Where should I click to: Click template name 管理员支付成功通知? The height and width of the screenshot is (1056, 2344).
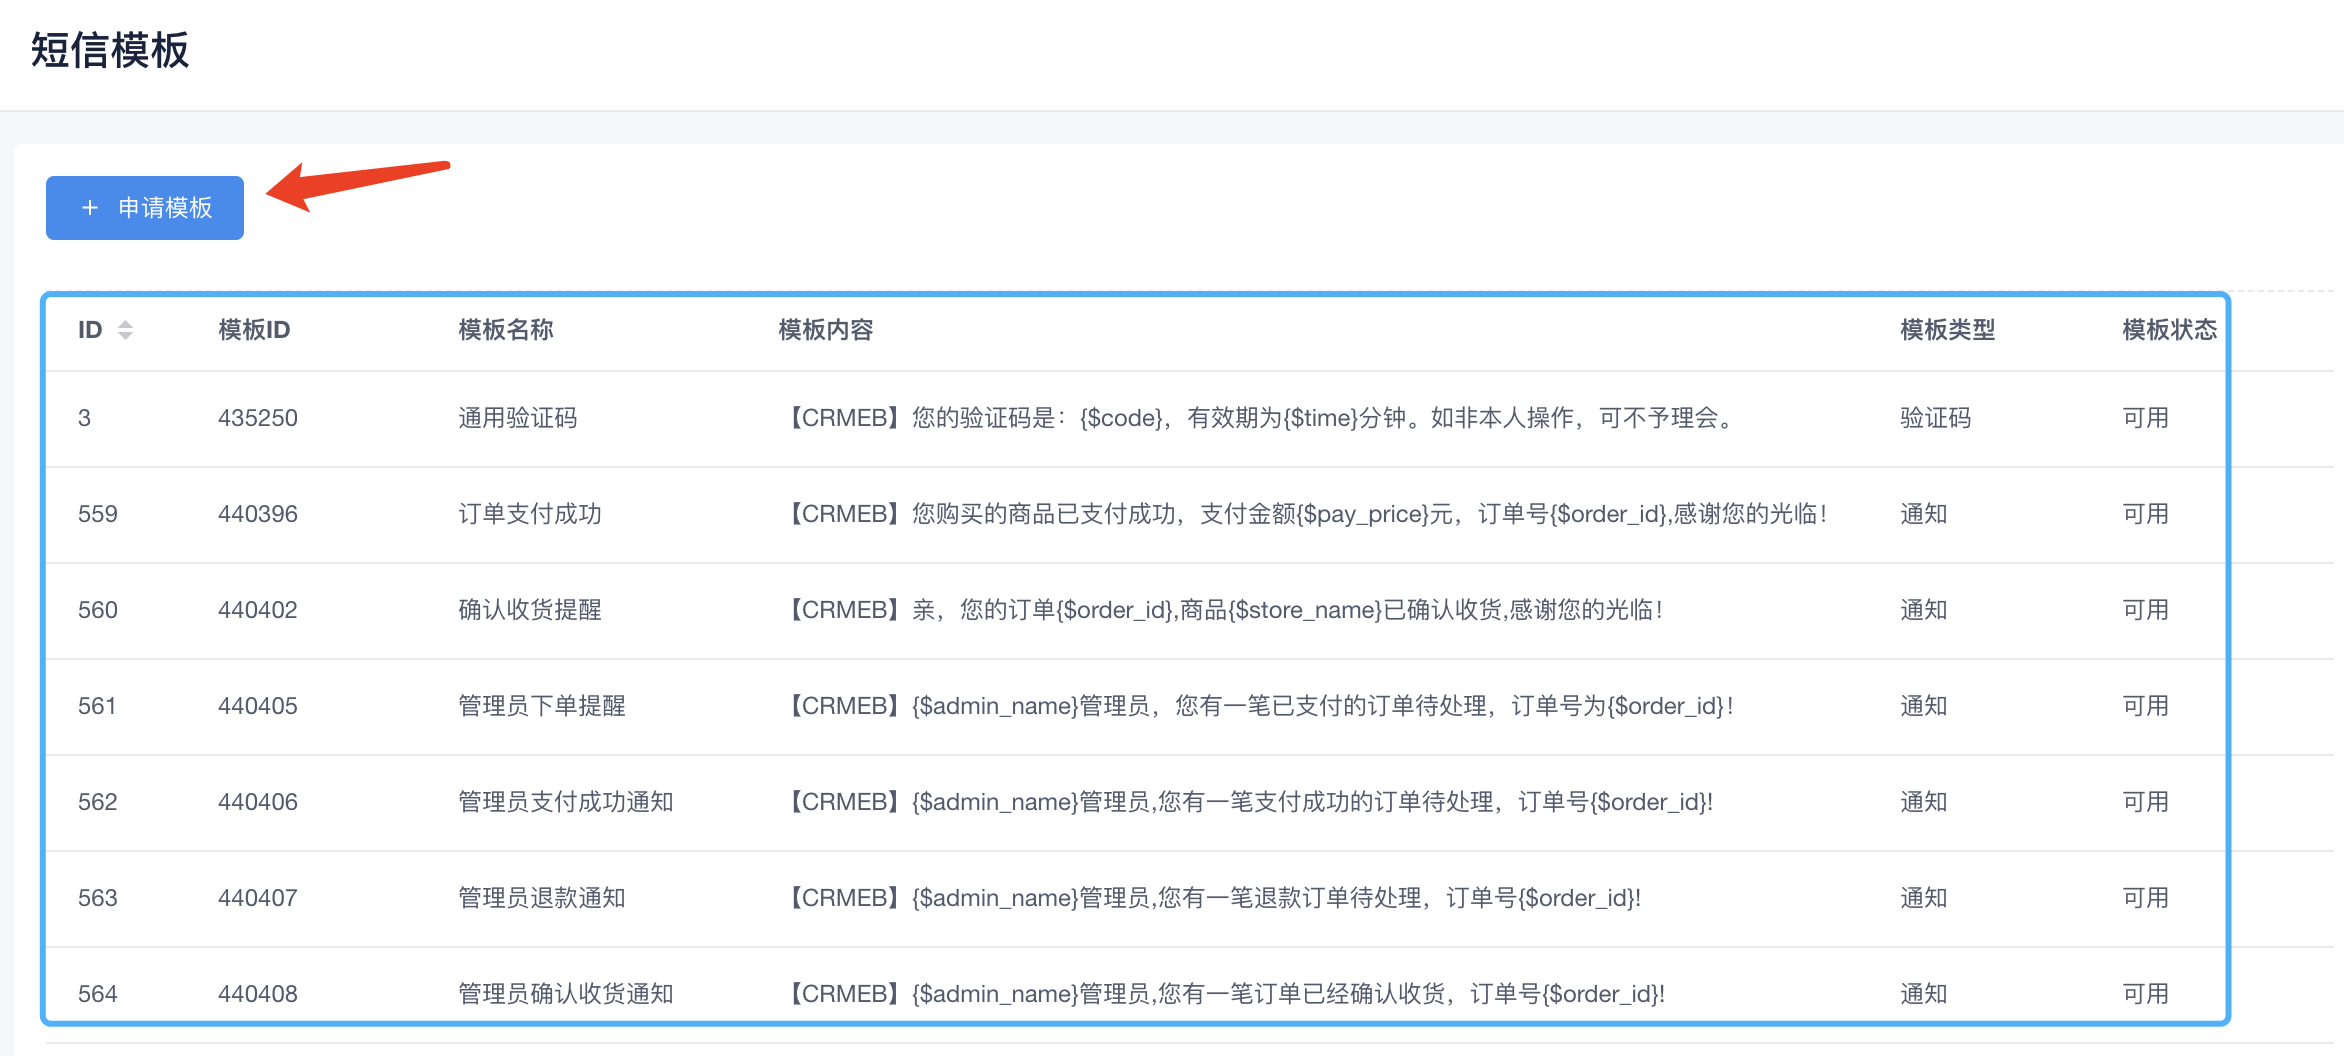coord(566,802)
